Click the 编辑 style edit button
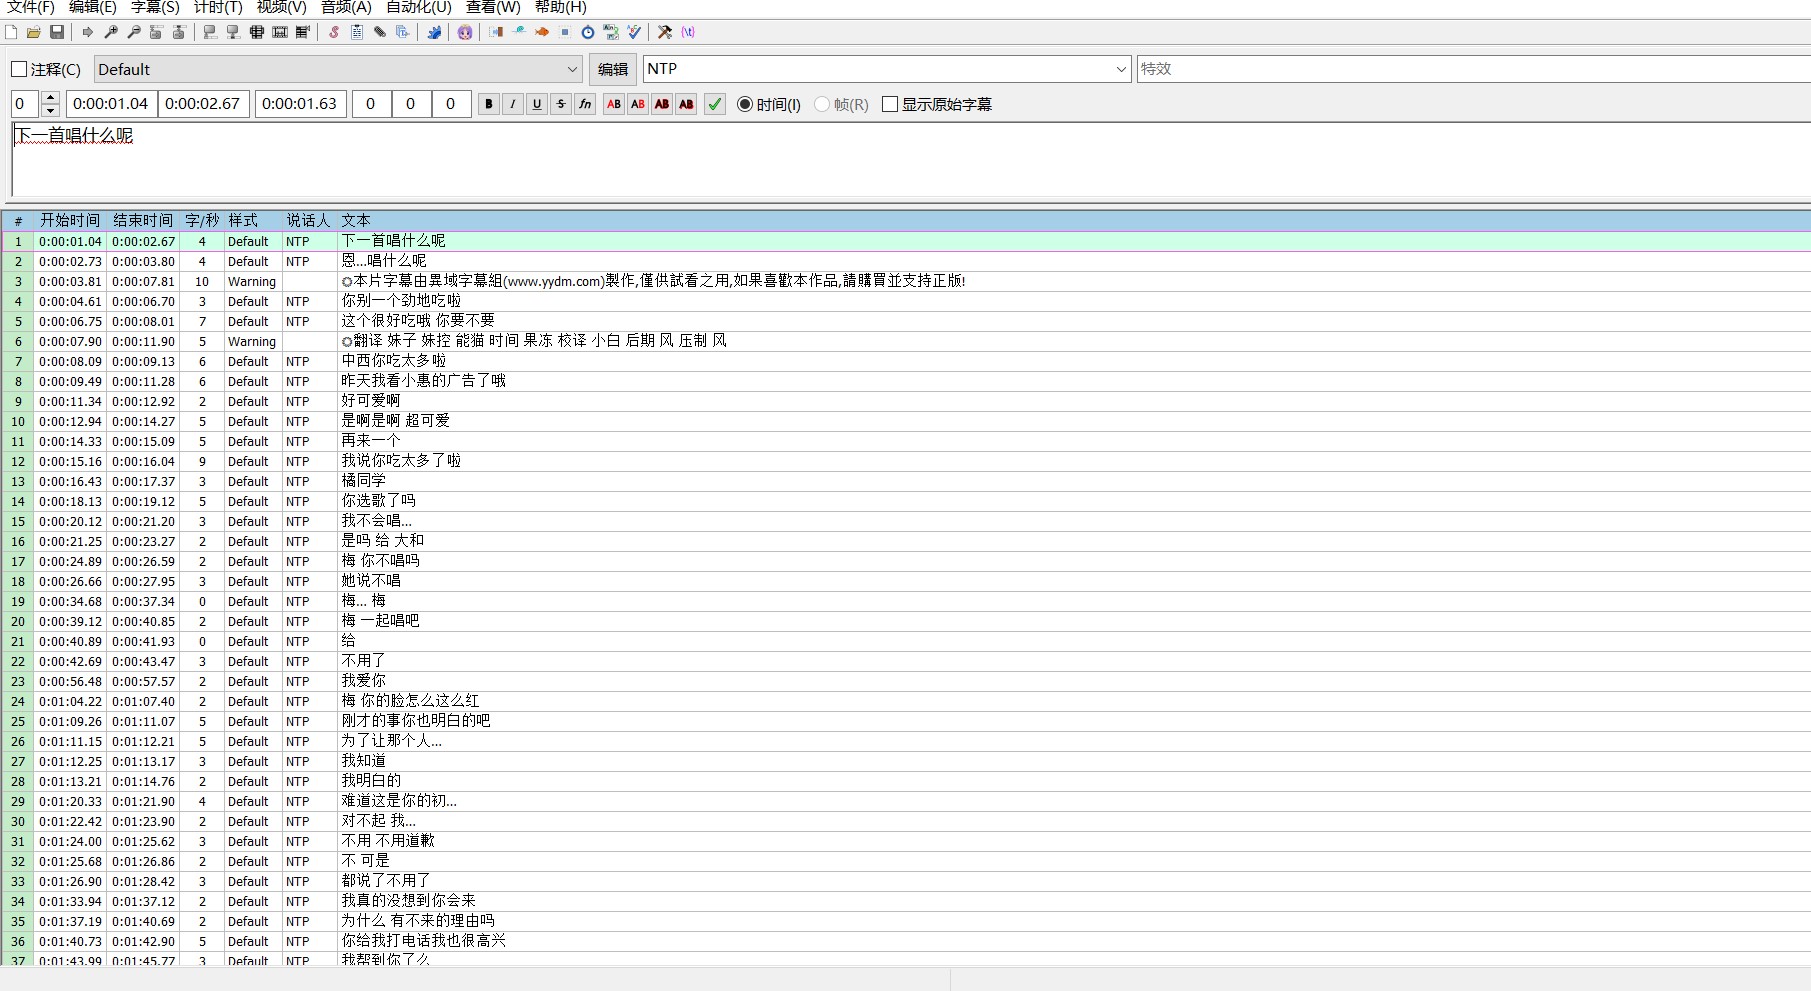1811x991 pixels. click(x=613, y=69)
